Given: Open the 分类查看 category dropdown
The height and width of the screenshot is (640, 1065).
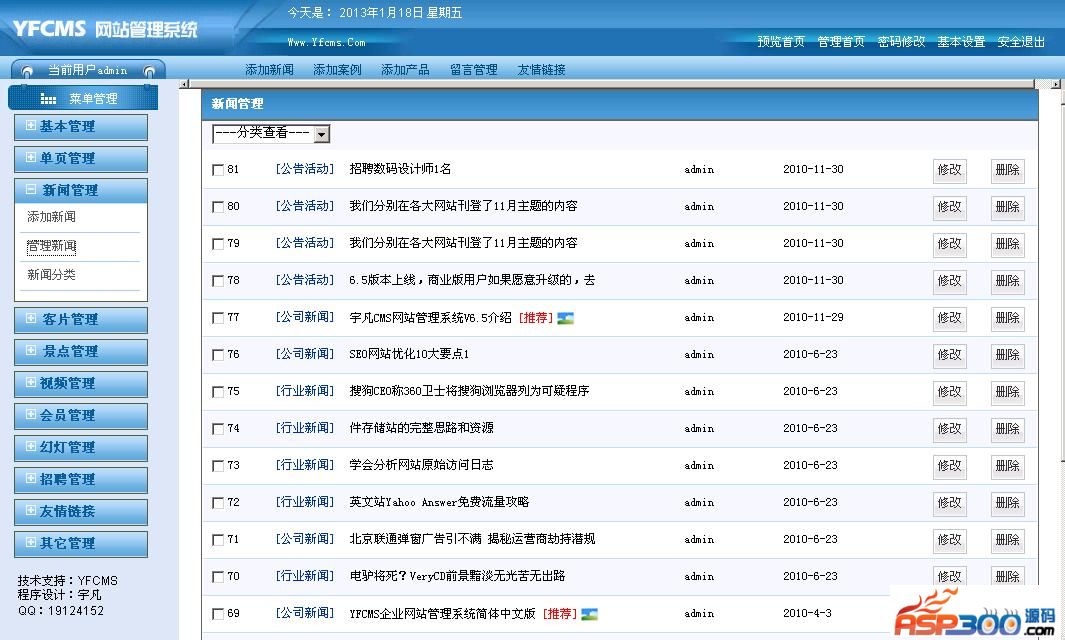Looking at the screenshot, I should pyautogui.click(x=271, y=133).
